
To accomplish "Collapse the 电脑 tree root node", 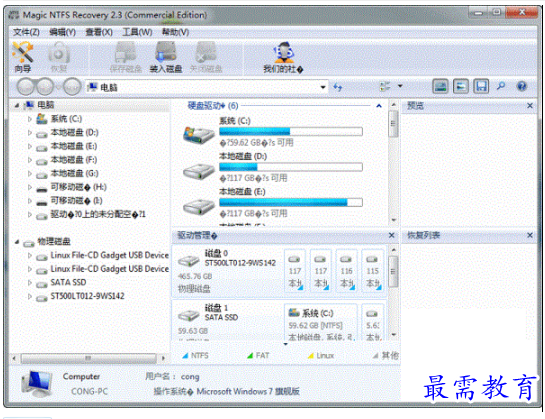I will (17, 105).
